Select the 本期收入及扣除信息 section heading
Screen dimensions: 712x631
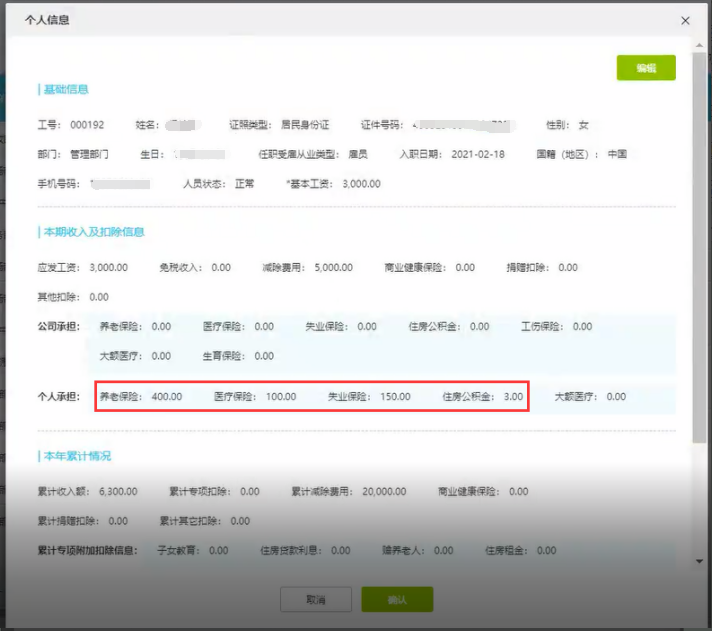coord(93,232)
